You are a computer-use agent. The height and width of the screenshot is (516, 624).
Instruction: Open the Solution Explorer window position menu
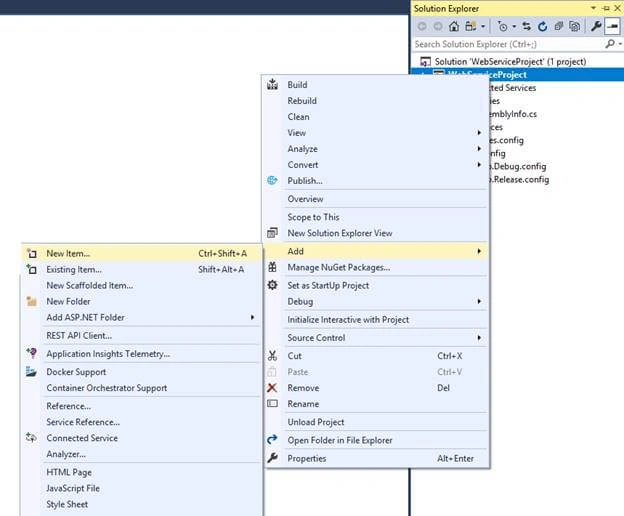coord(593,8)
